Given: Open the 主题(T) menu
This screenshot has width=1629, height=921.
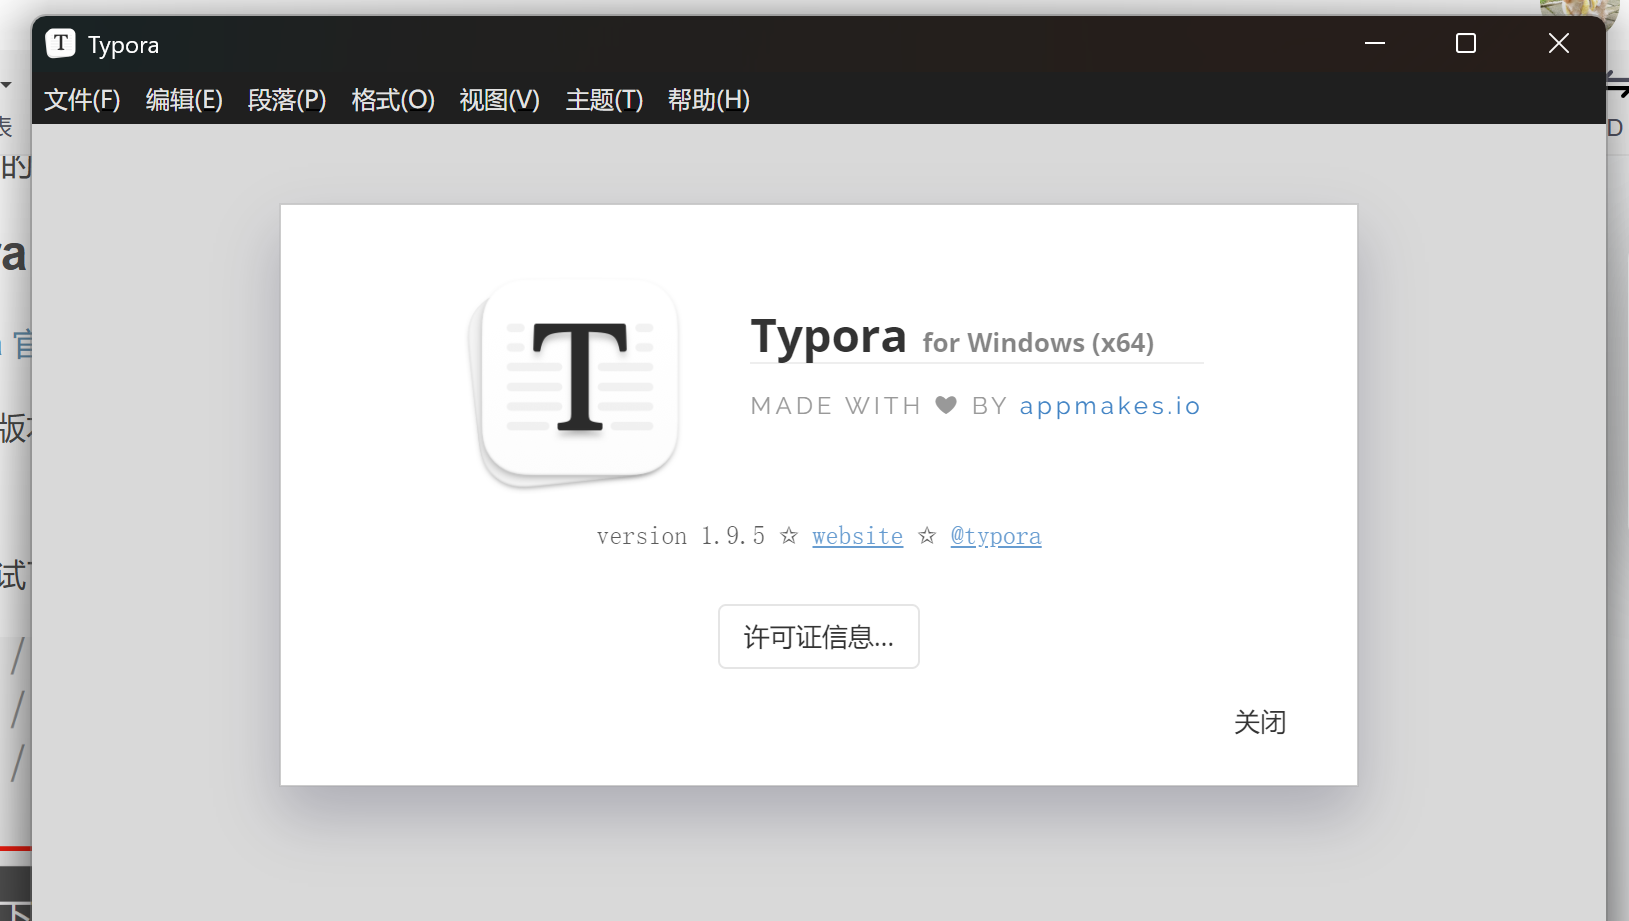Looking at the screenshot, I should (x=604, y=100).
